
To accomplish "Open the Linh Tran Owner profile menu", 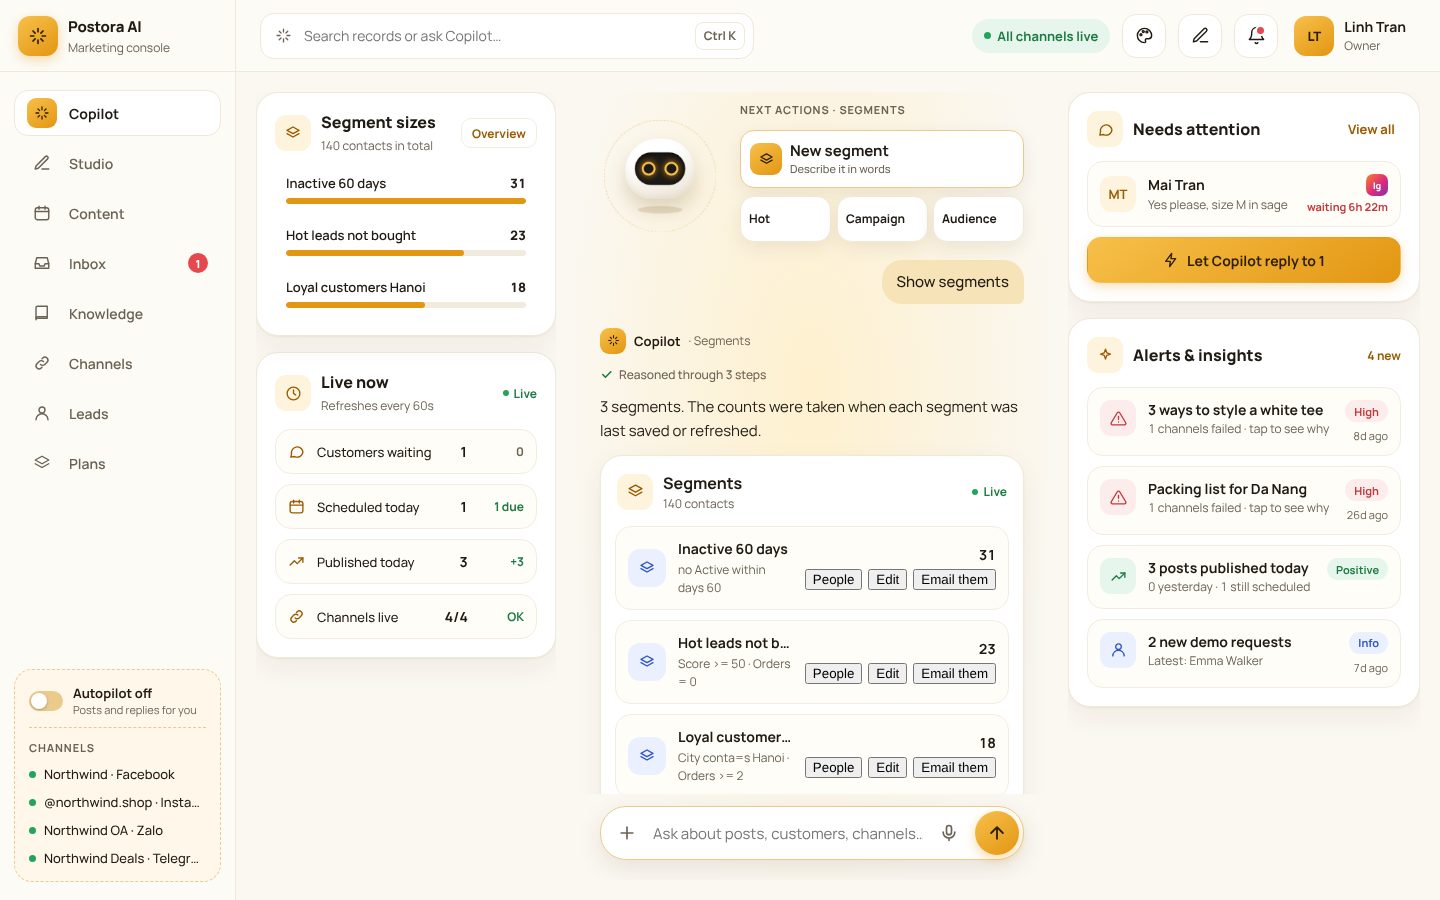I will pyautogui.click(x=1350, y=36).
